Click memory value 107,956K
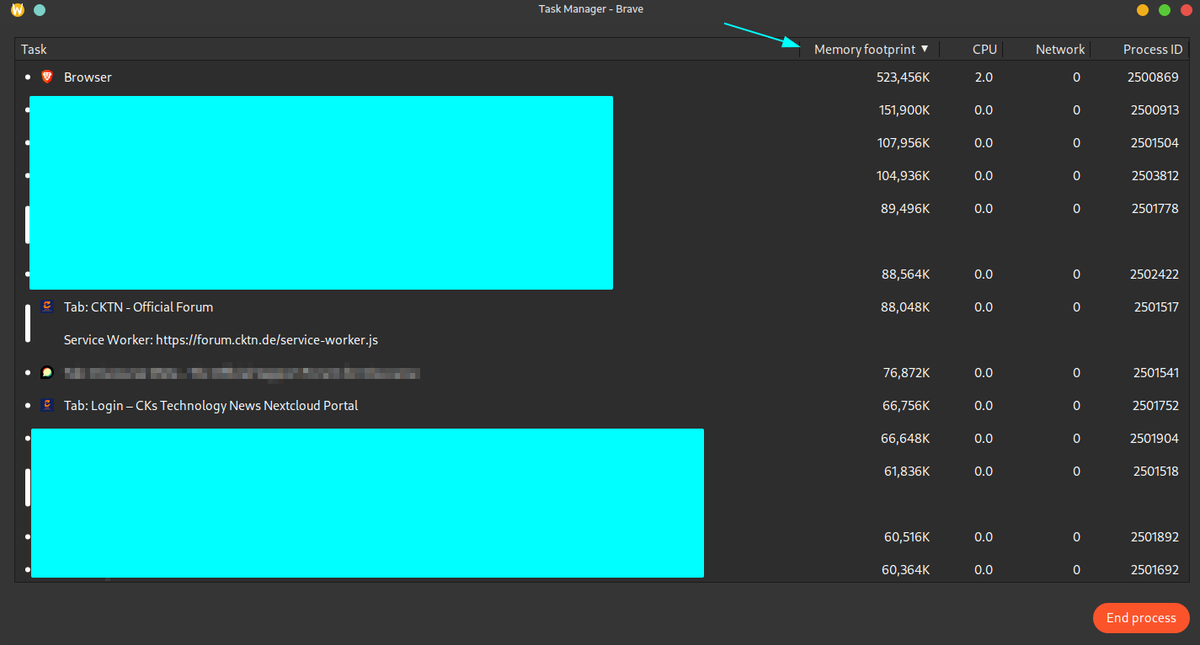 (904, 143)
